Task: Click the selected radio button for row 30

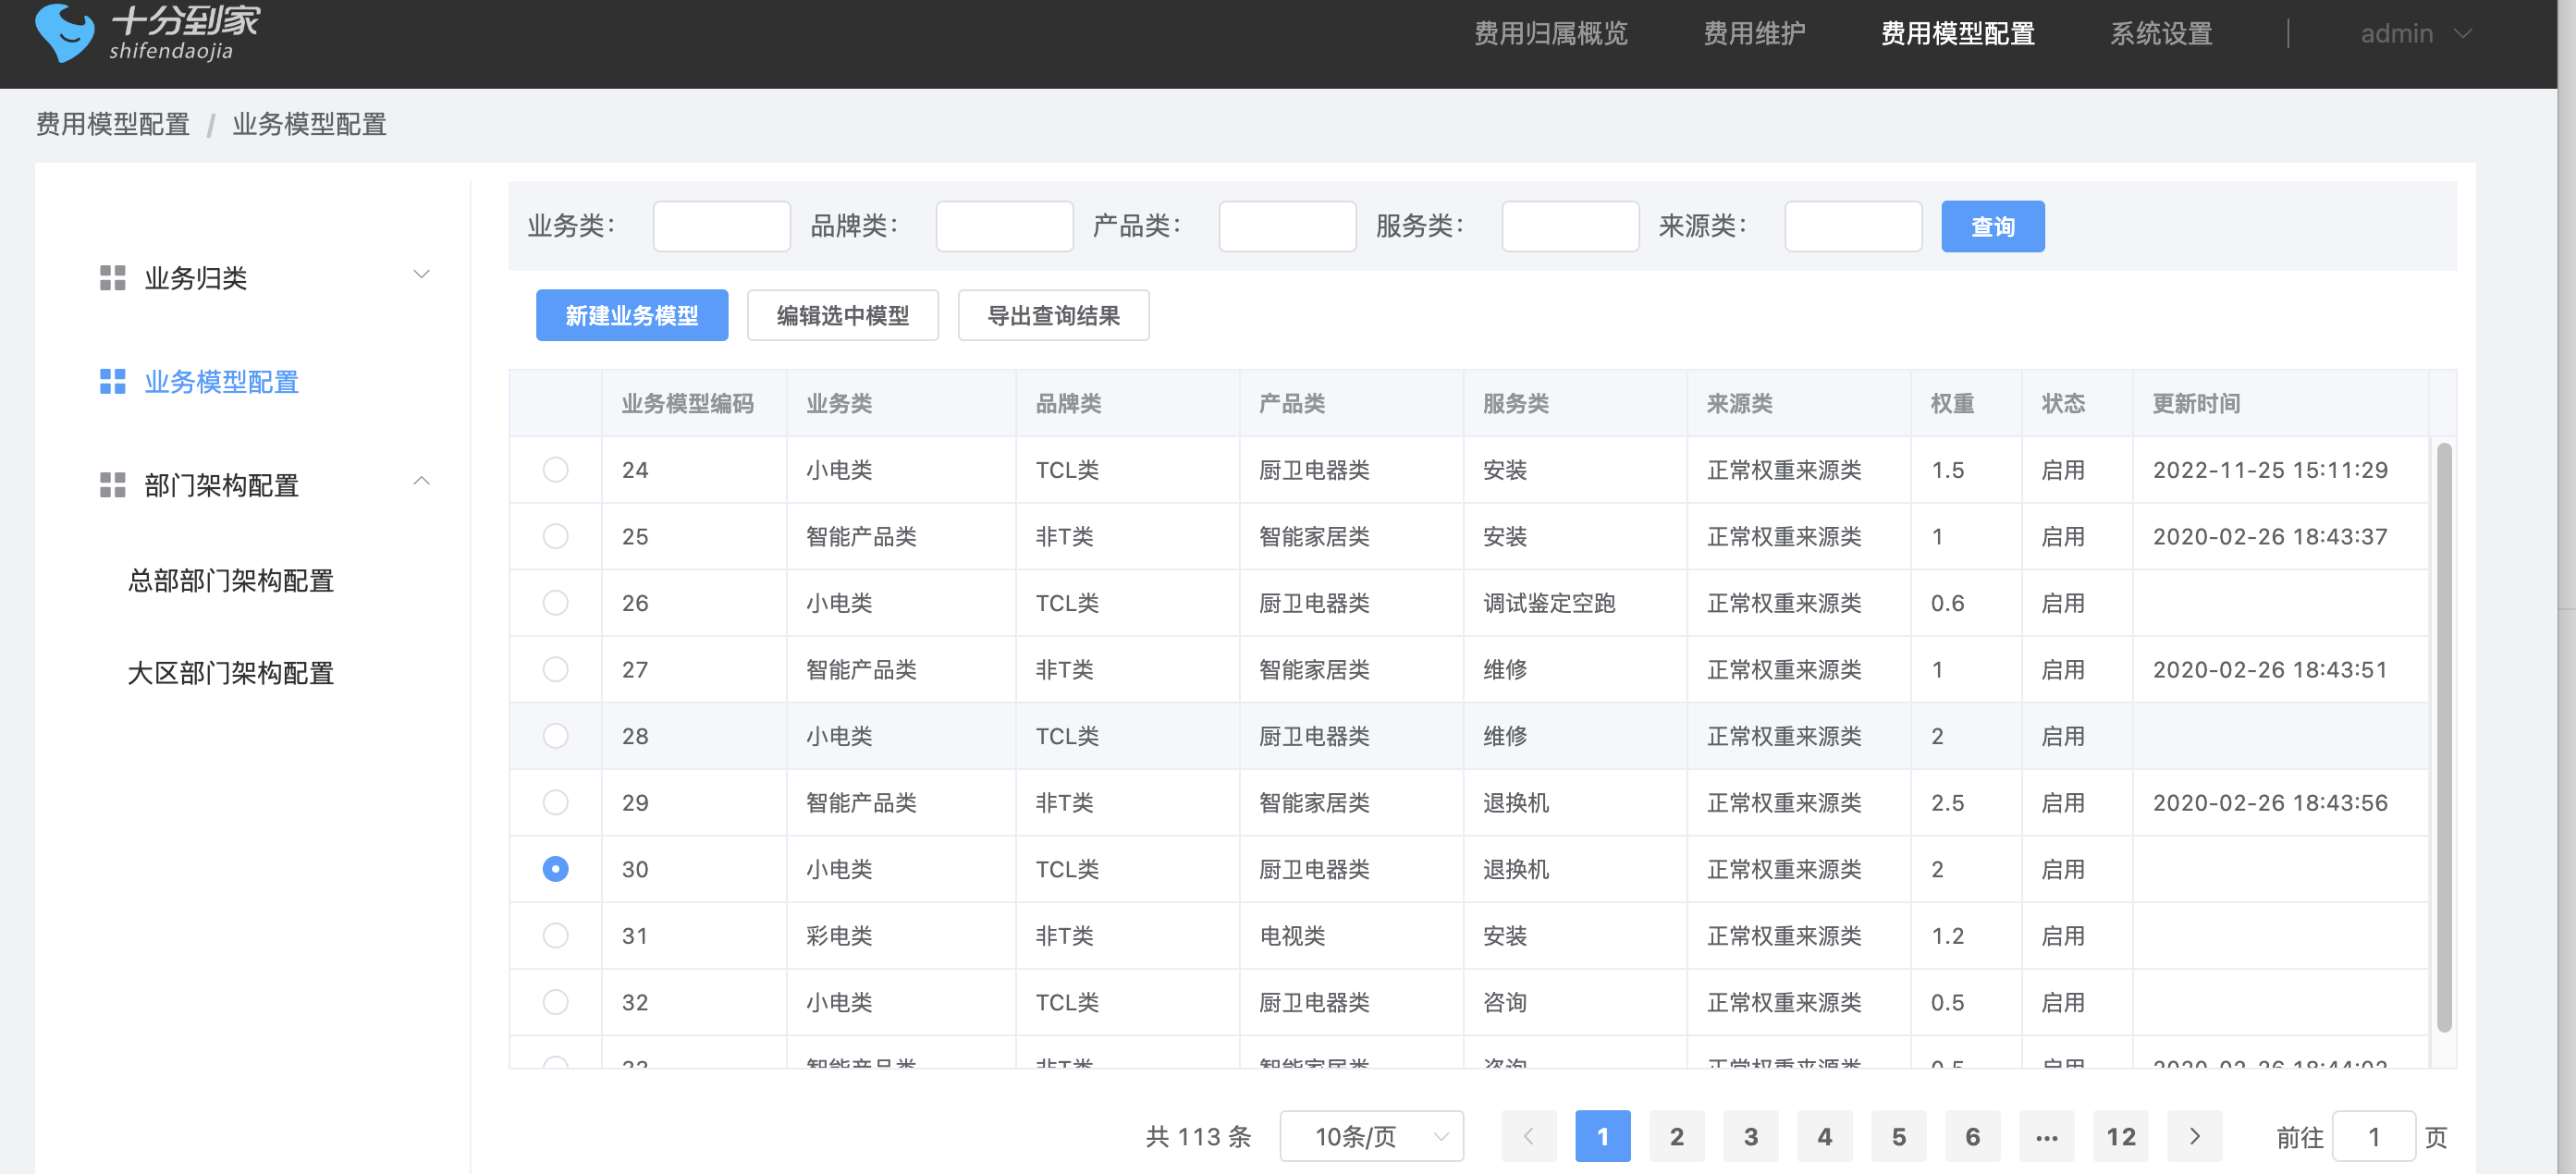Action: click(x=555, y=868)
